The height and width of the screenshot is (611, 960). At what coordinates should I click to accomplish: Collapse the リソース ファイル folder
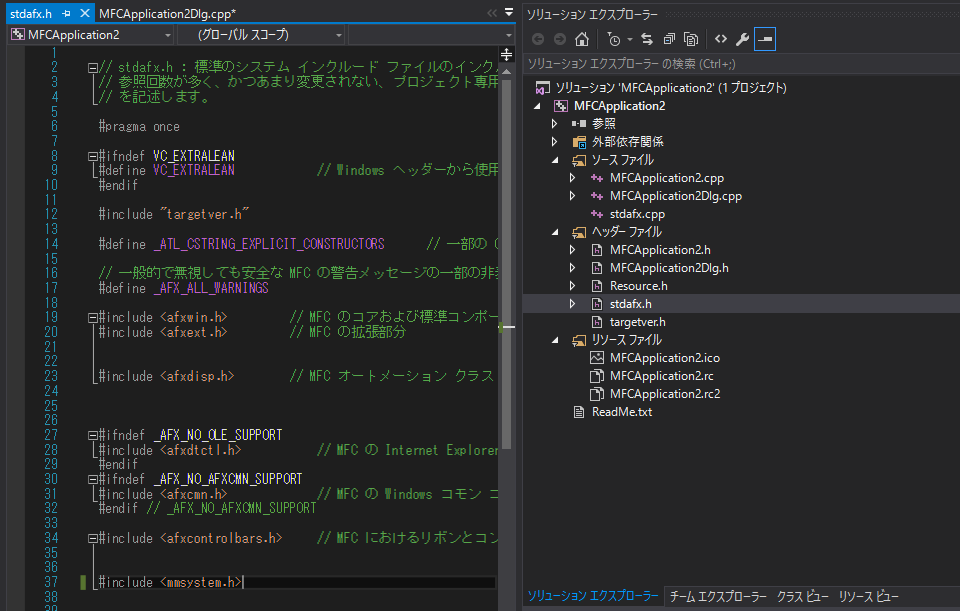point(555,340)
